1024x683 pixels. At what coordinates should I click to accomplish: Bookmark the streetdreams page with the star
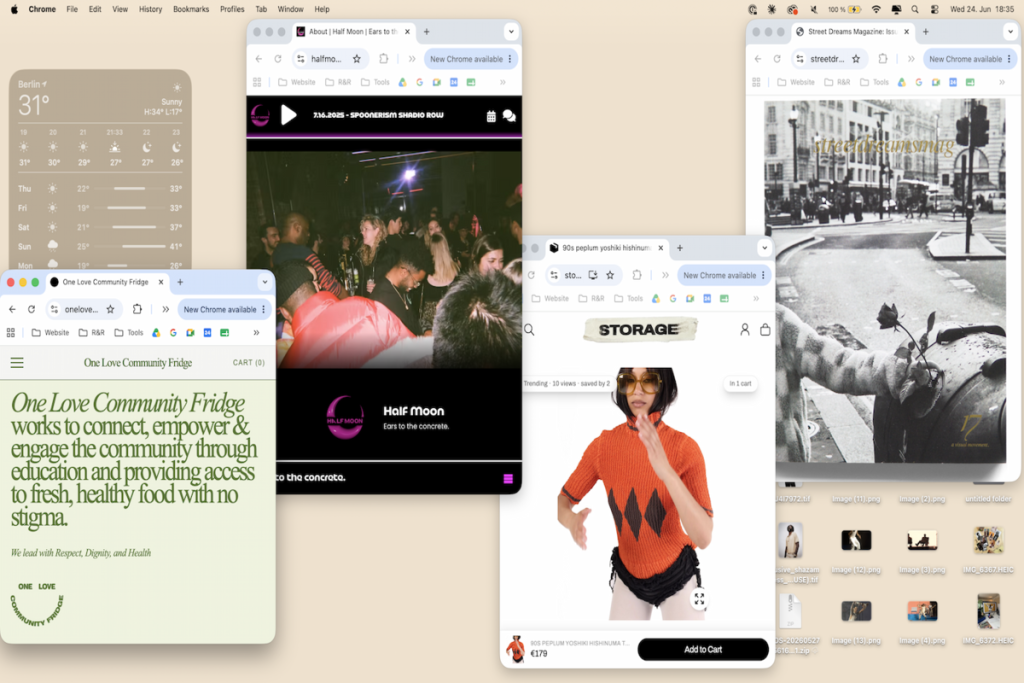[856, 59]
